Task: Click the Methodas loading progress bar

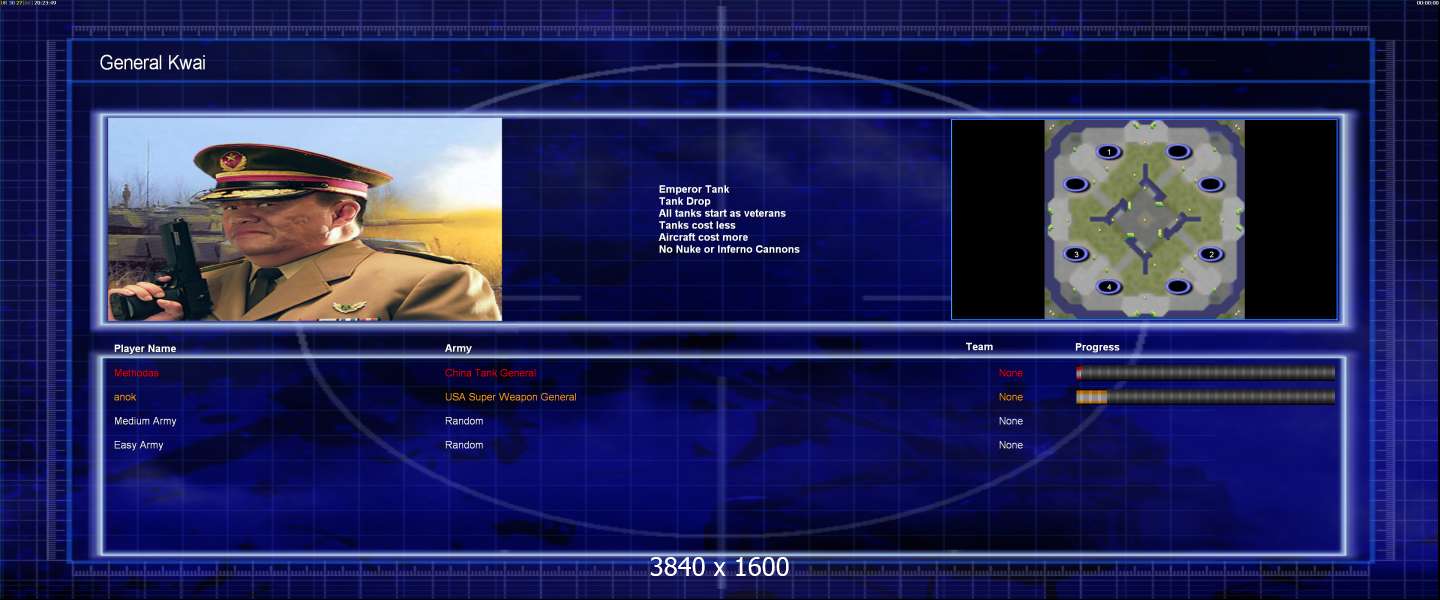Action: coord(1205,373)
